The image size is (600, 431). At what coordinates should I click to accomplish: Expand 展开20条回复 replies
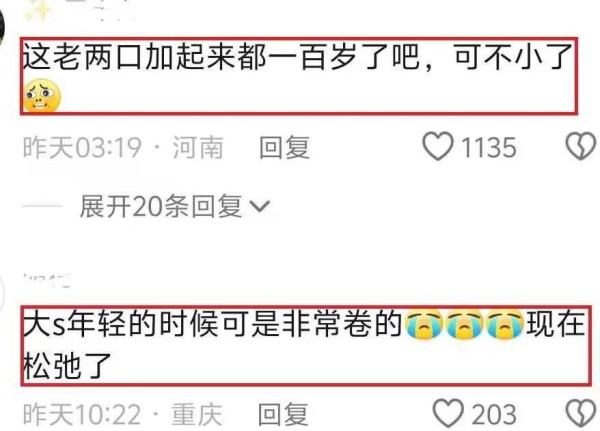pos(161,206)
